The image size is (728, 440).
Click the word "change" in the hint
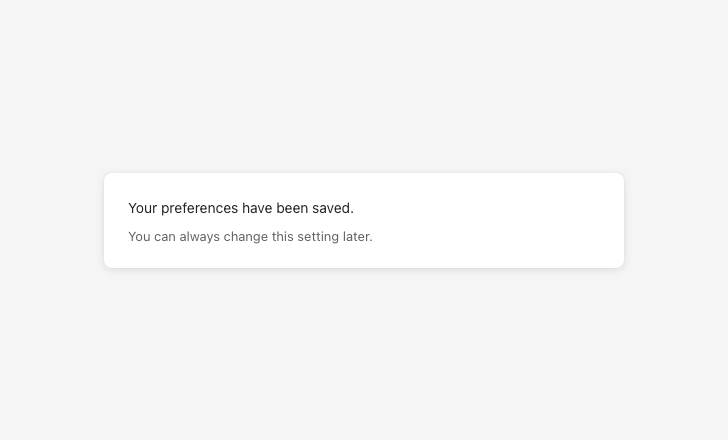tap(245, 237)
